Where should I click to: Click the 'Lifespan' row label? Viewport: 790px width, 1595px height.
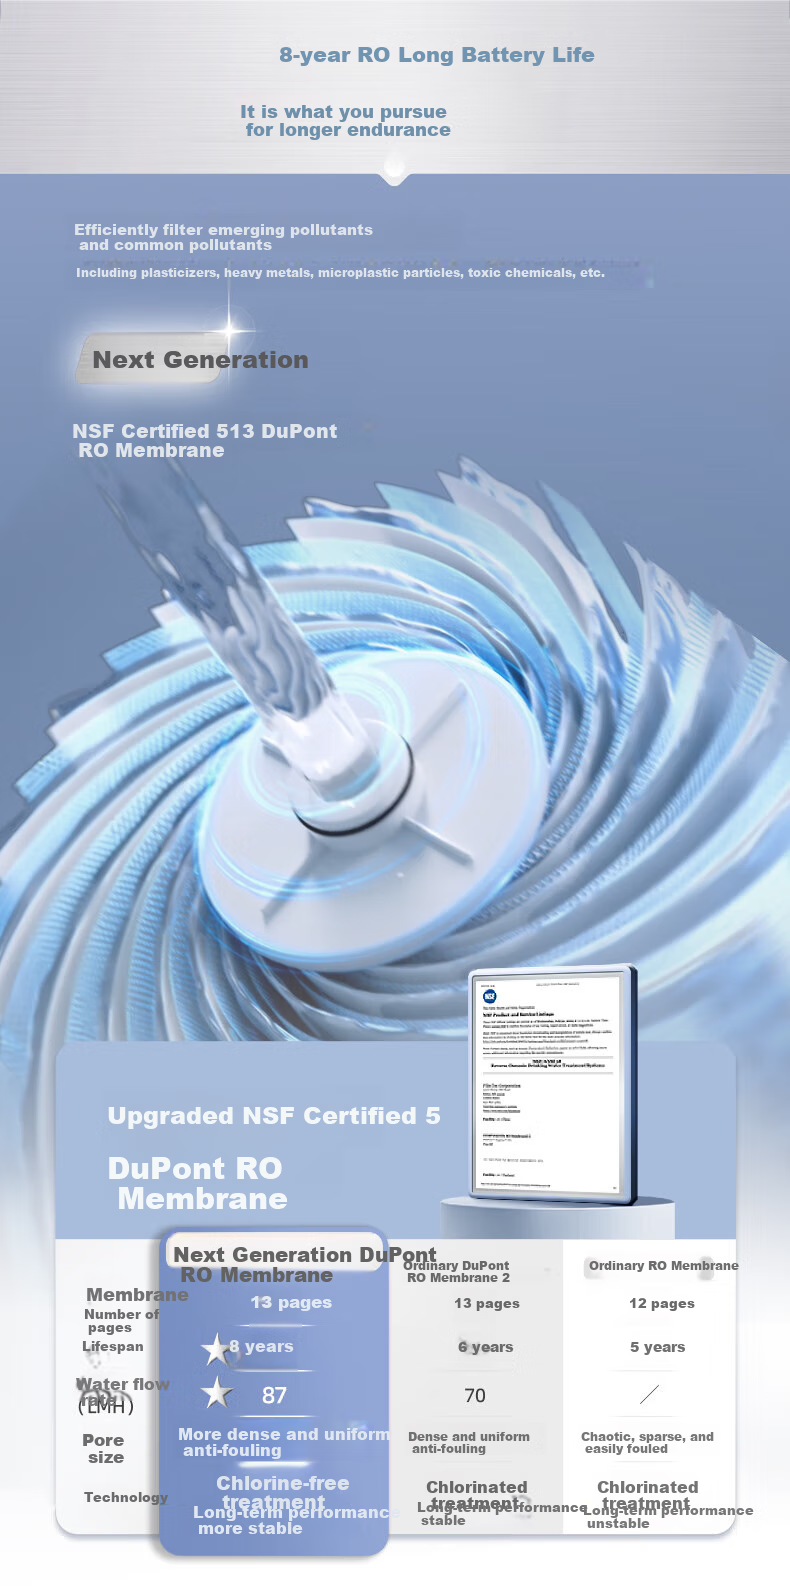[113, 1346]
